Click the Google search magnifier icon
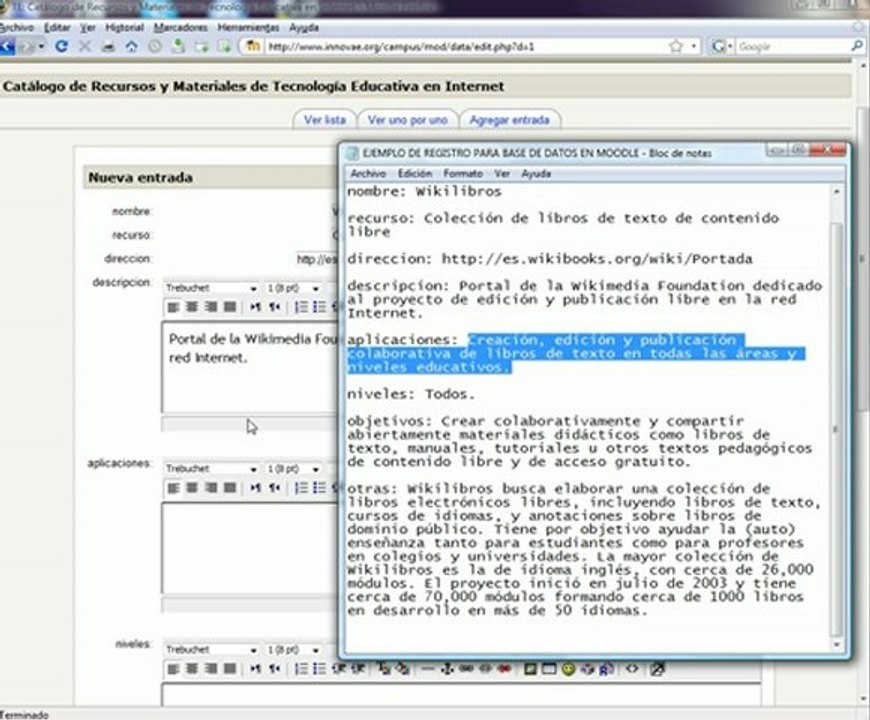Image resolution: width=870 pixels, height=720 pixels. 857,46
